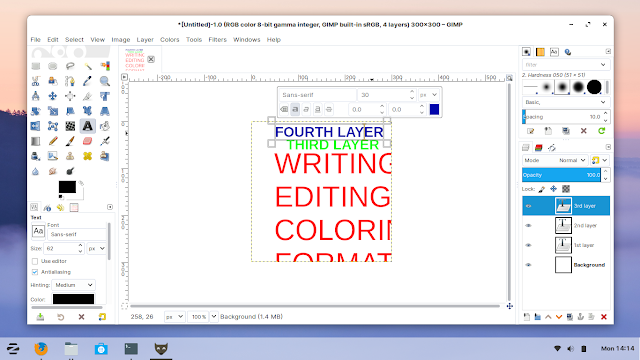Click the refresh brushes green arrow
This screenshot has height=360, width=640.
tap(601, 131)
